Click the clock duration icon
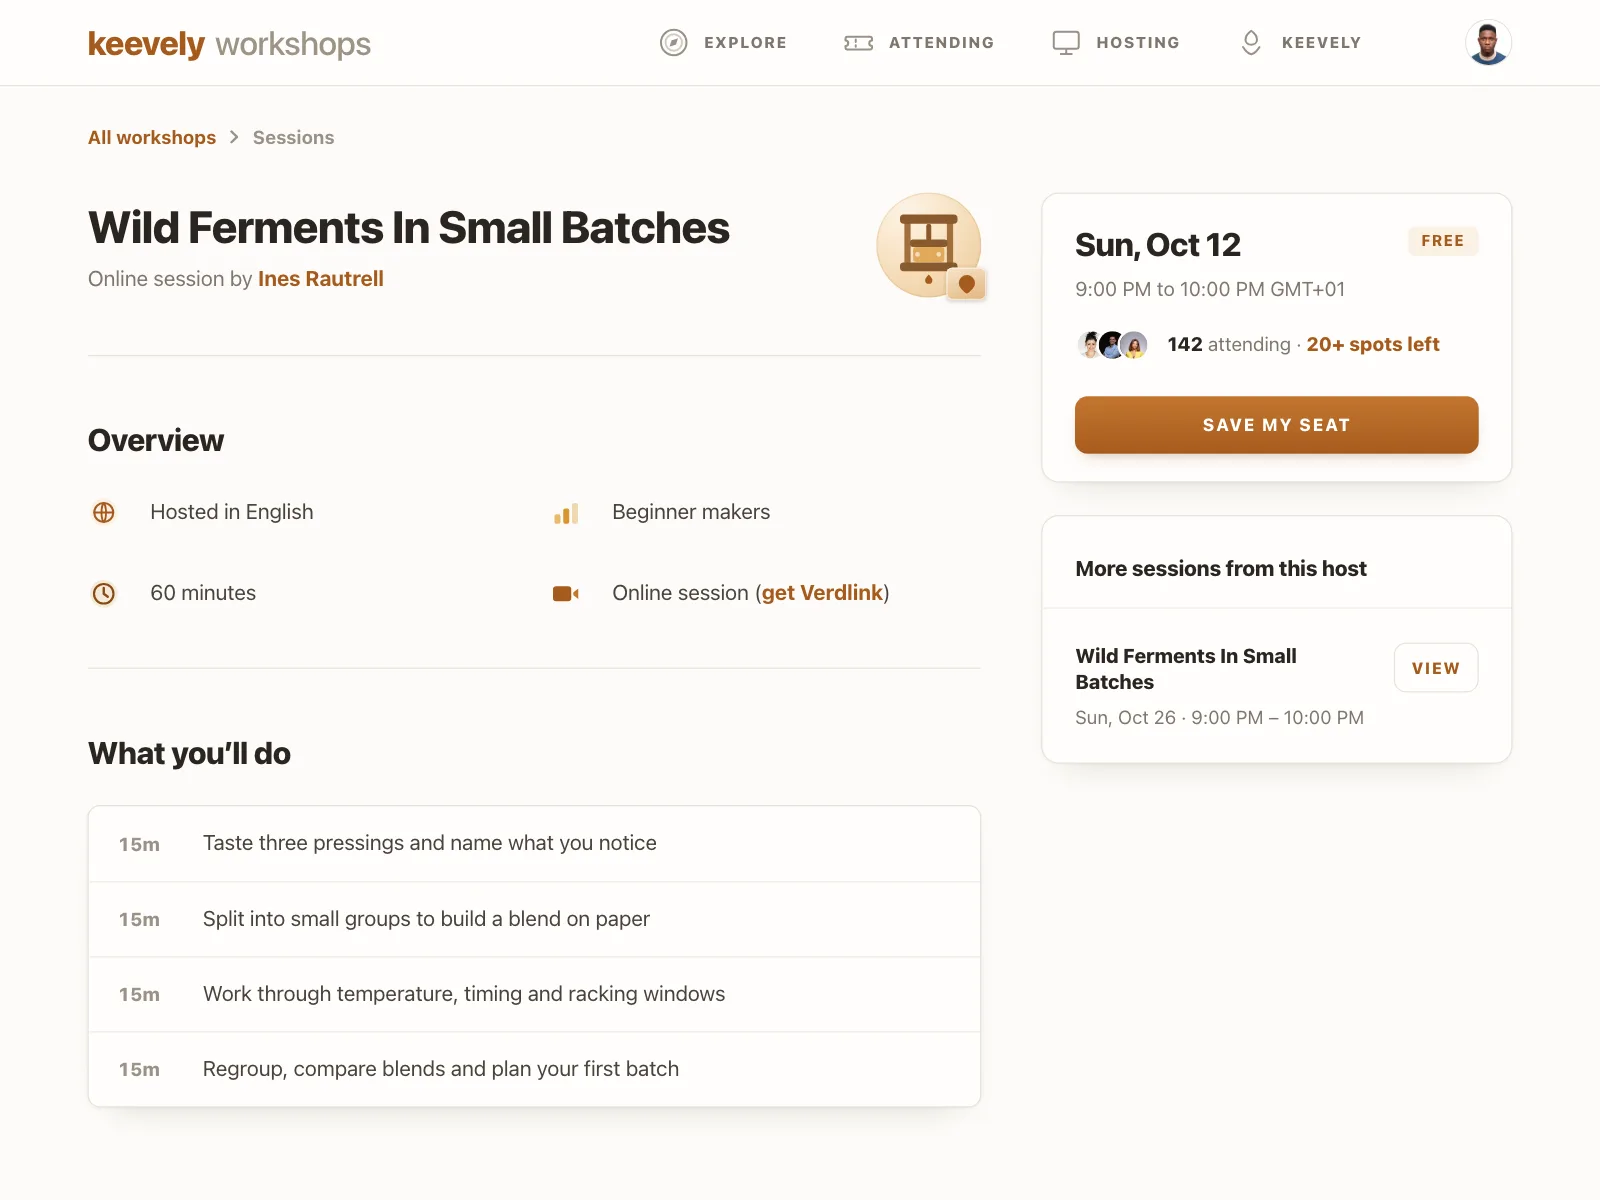The image size is (1600, 1200). click(104, 594)
